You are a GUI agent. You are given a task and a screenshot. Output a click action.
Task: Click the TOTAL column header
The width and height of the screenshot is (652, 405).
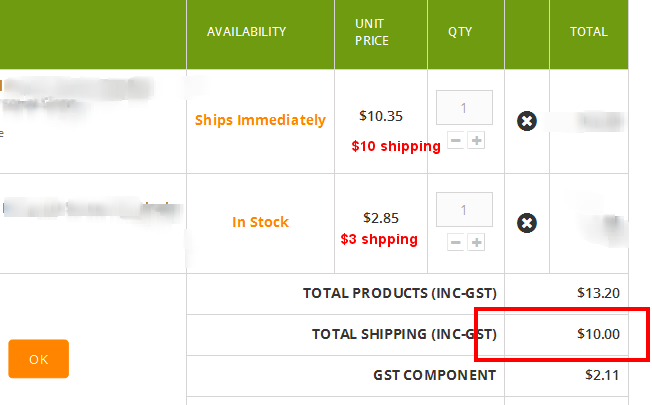point(588,32)
